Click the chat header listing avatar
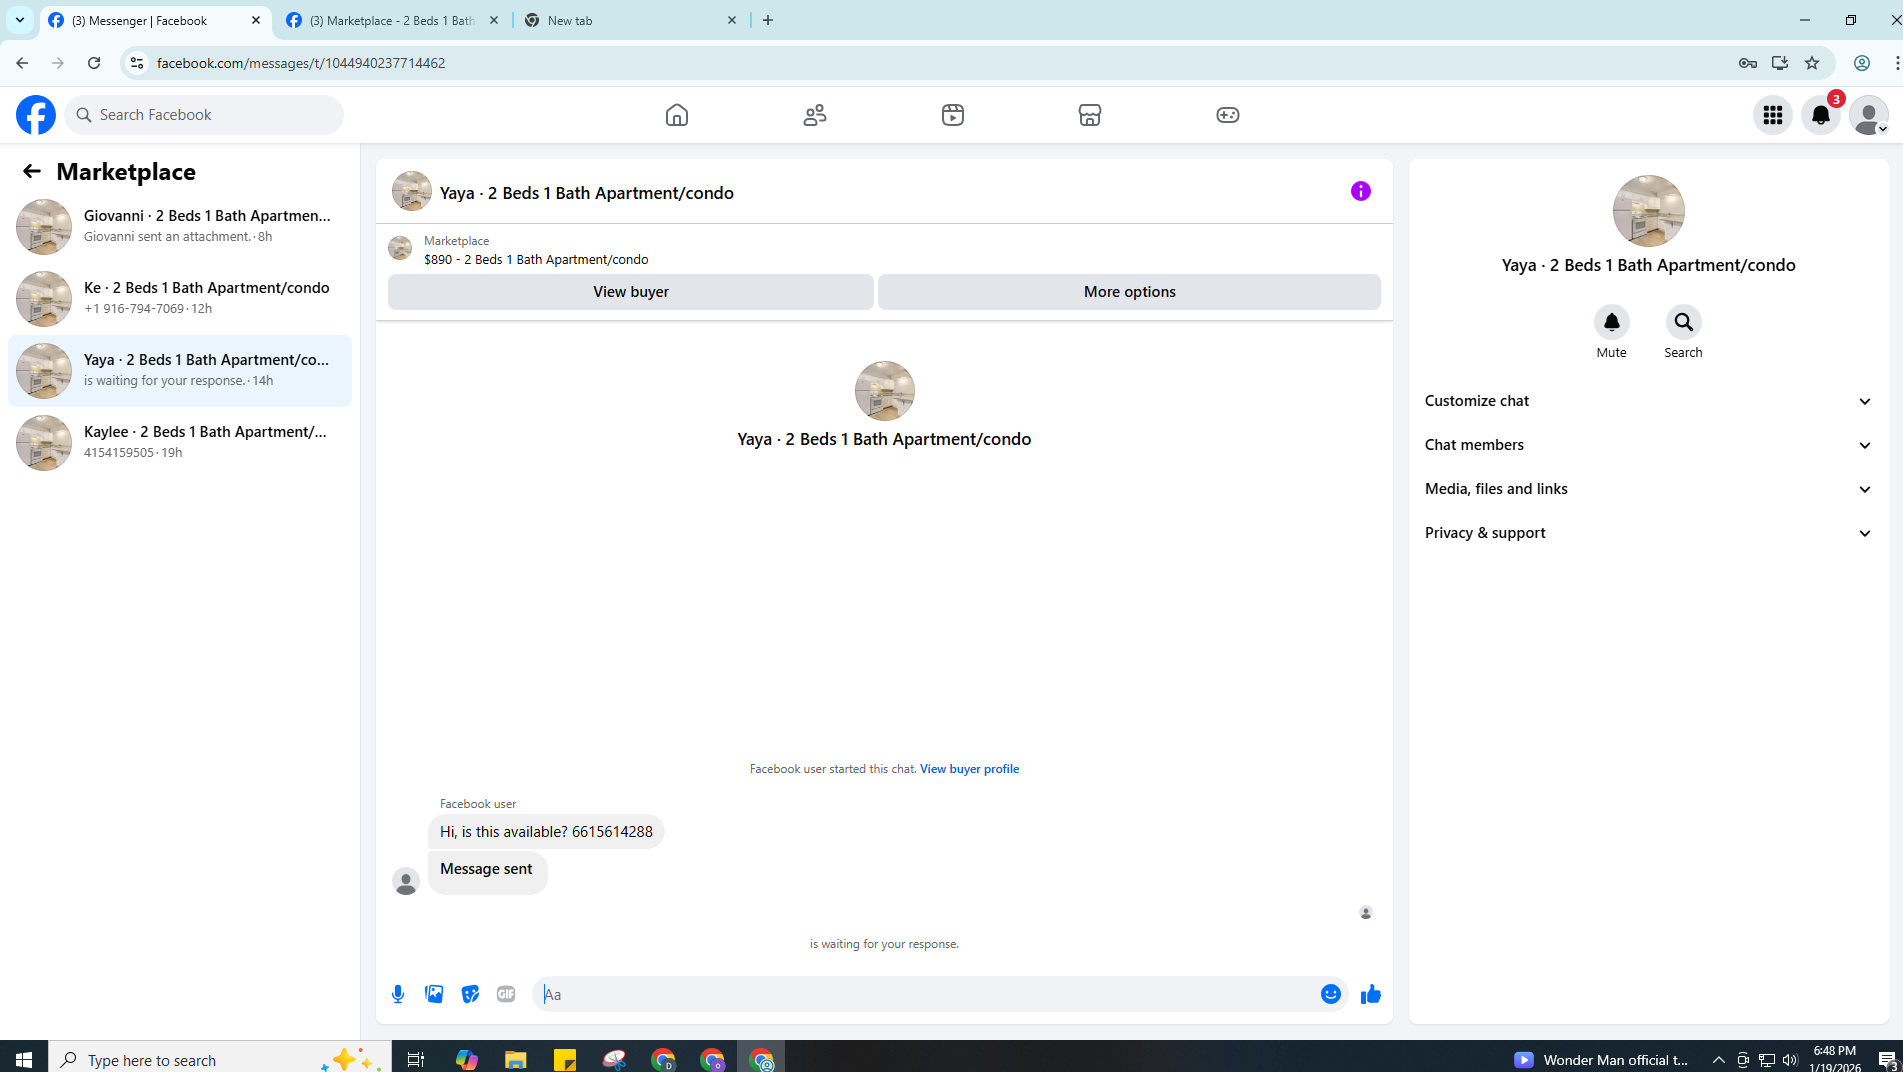This screenshot has width=1903, height=1072. [x=412, y=191]
